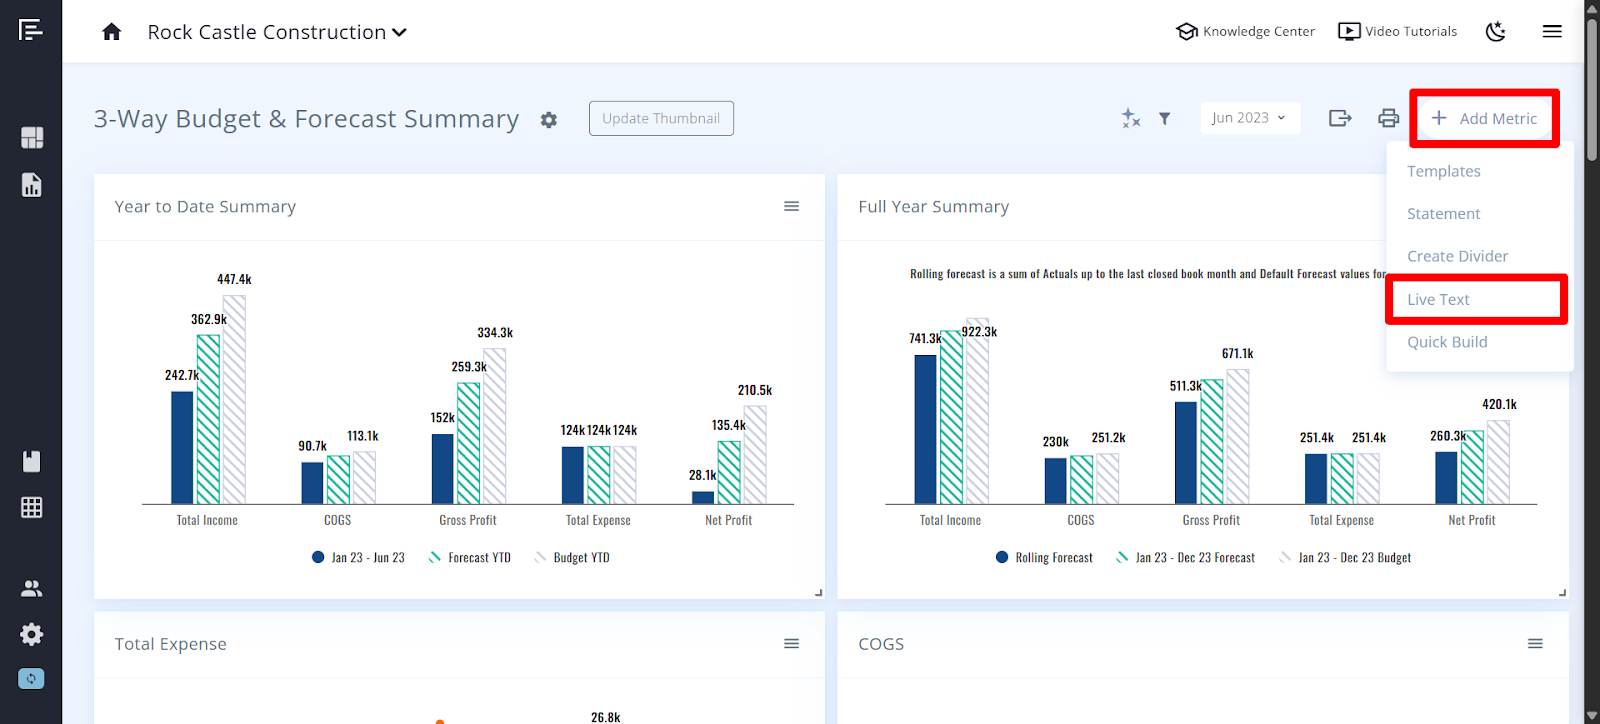
Task: Toggle the Jan 23 - Dec 23 Forecast legend
Action: pos(1186,558)
